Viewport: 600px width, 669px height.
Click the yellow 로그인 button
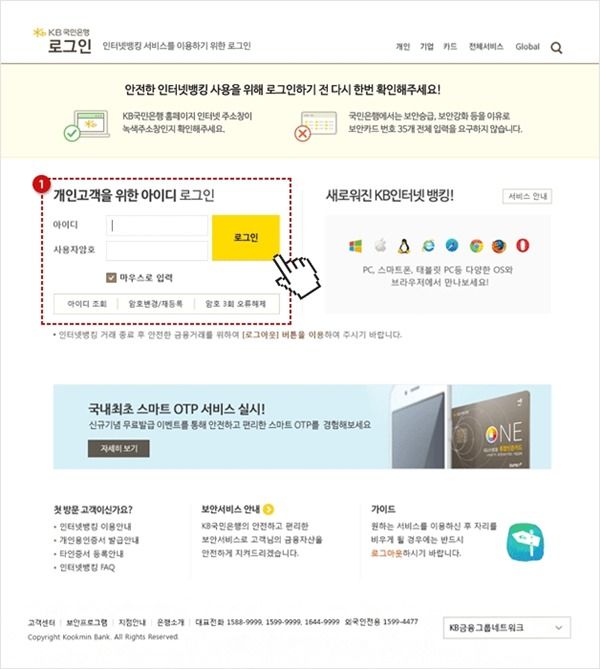[x=246, y=238]
